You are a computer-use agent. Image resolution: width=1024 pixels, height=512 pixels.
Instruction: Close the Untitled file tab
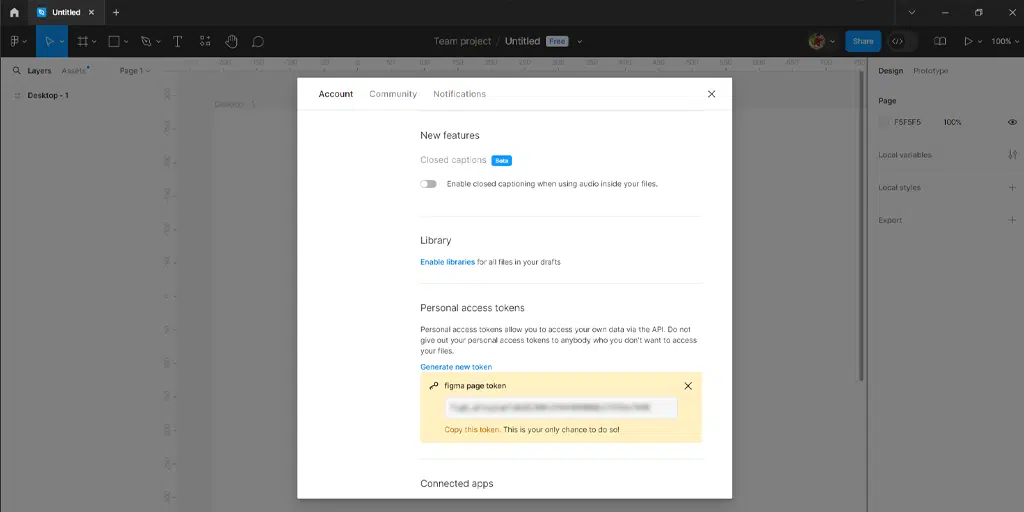click(91, 12)
